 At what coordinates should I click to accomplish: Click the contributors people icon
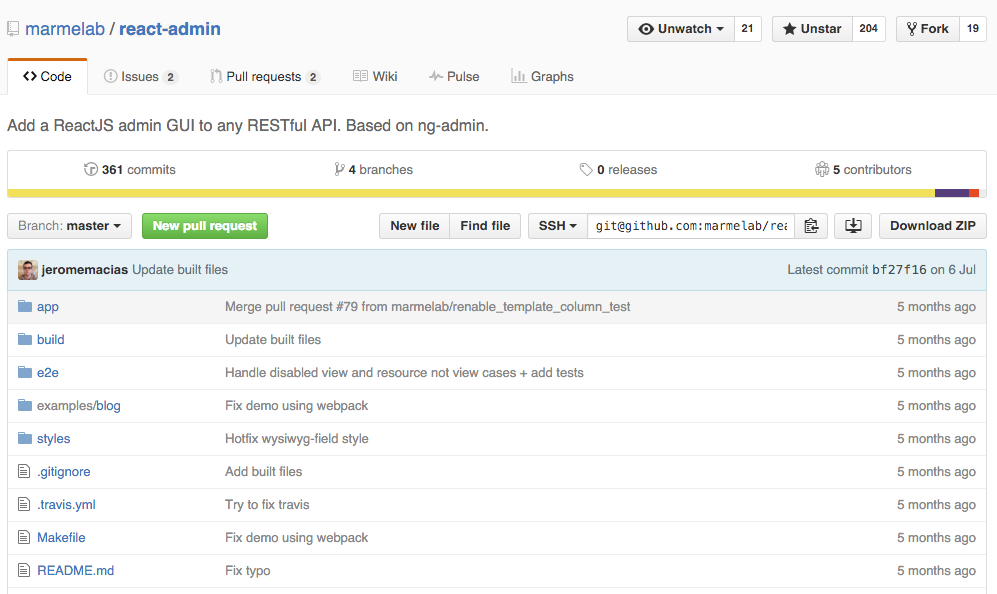[x=822, y=169]
